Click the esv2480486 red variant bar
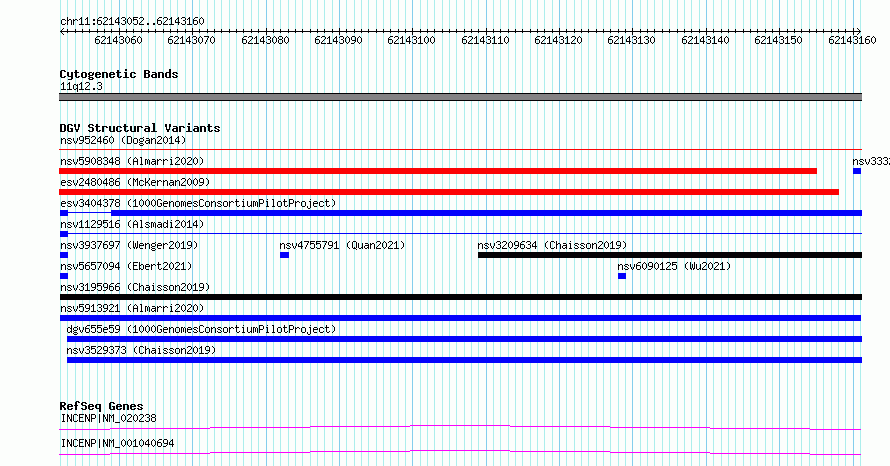The height and width of the screenshot is (466, 890). click(x=449, y=192)
